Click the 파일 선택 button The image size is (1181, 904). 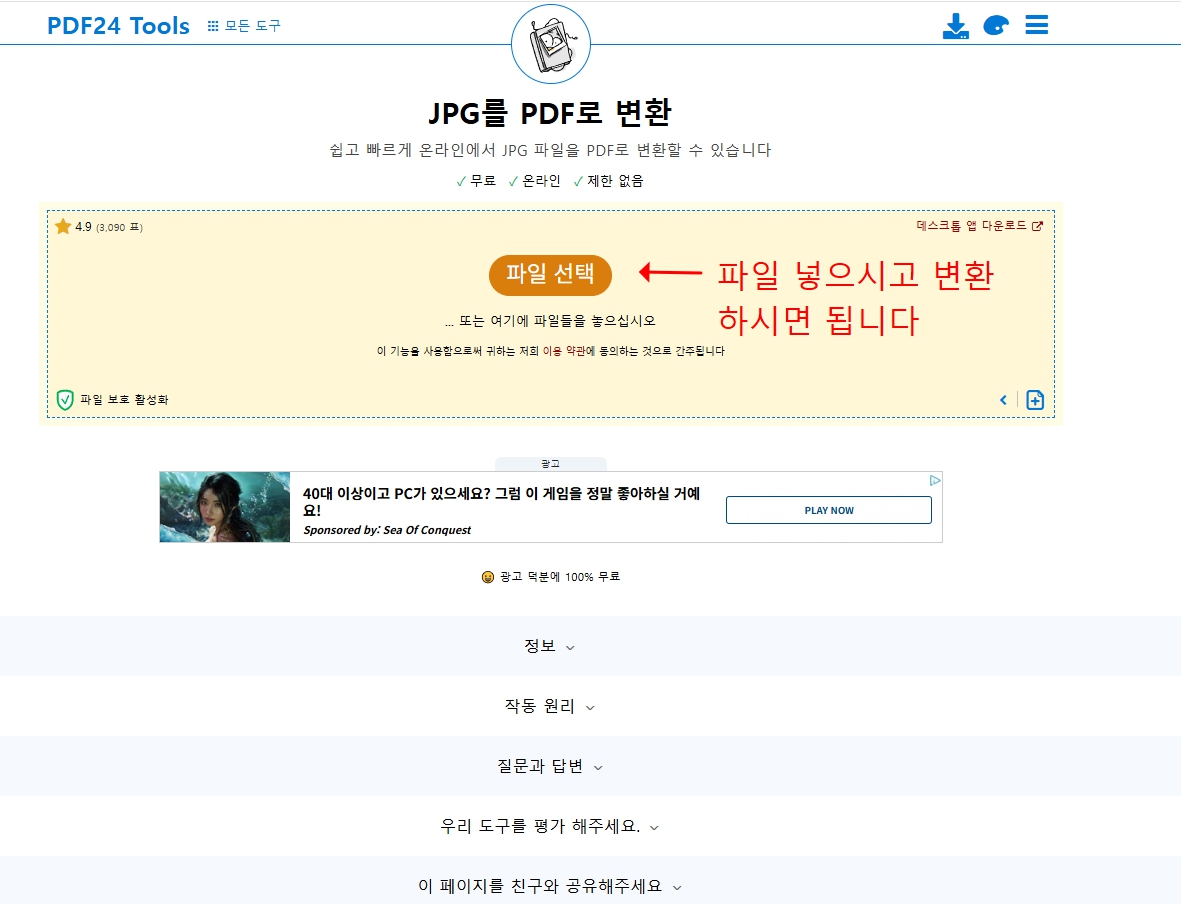550,275
